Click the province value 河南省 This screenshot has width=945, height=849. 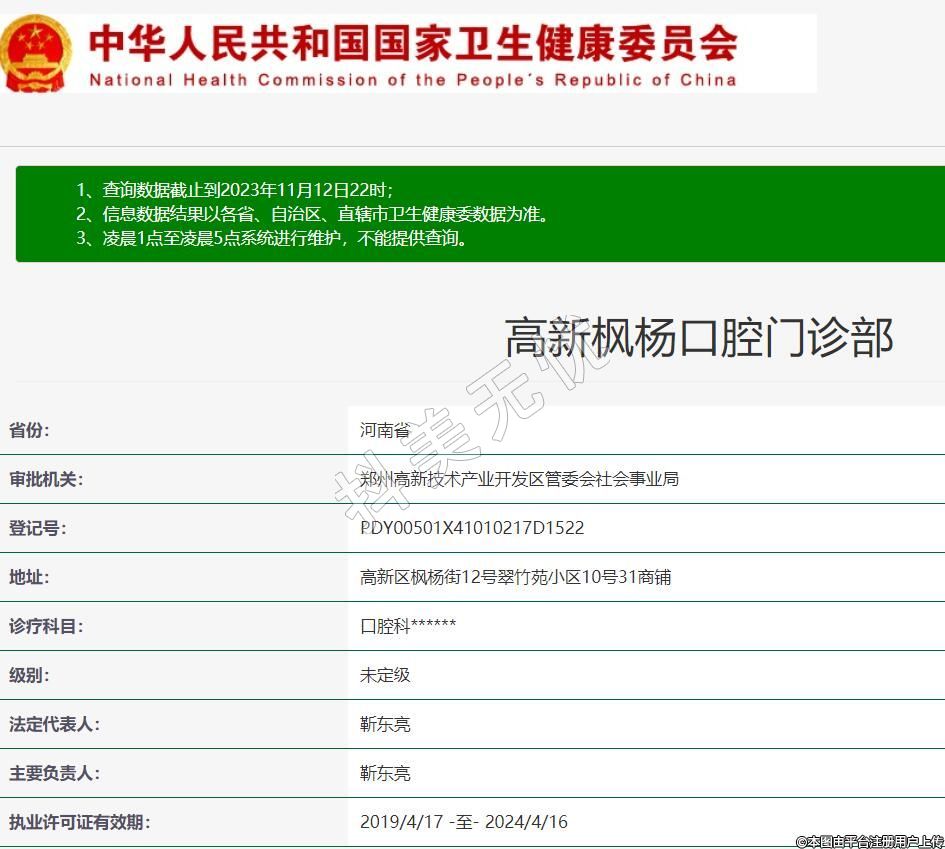pos(385,430)
